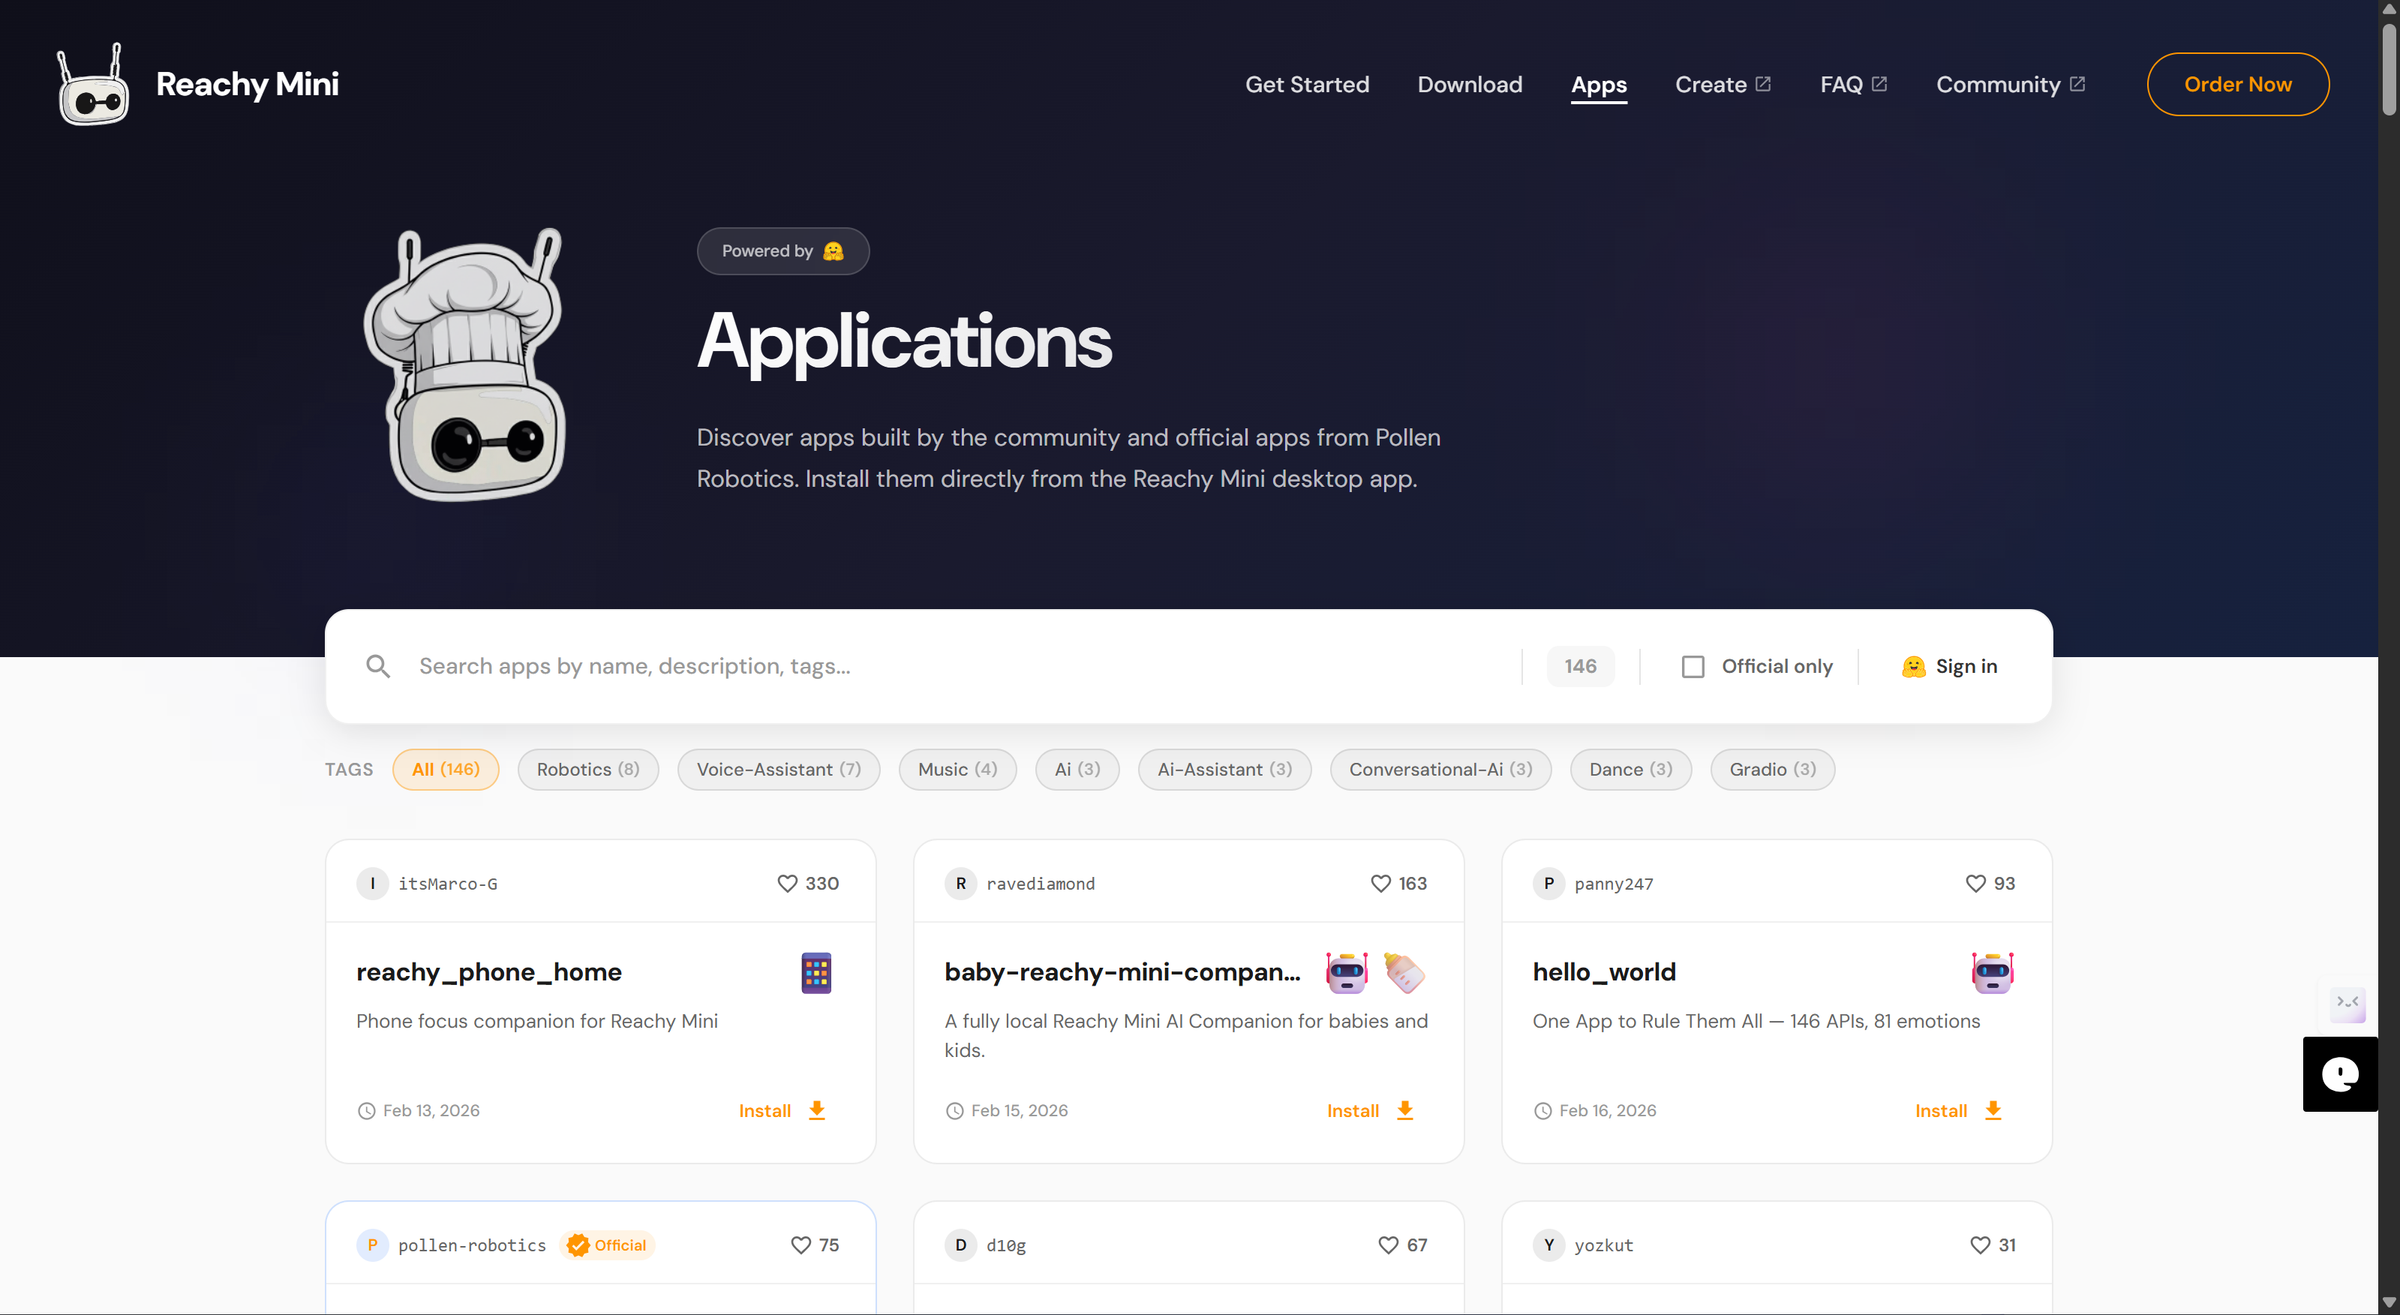Click the heart icon on yozkut card

(x=1980, y=1245)
